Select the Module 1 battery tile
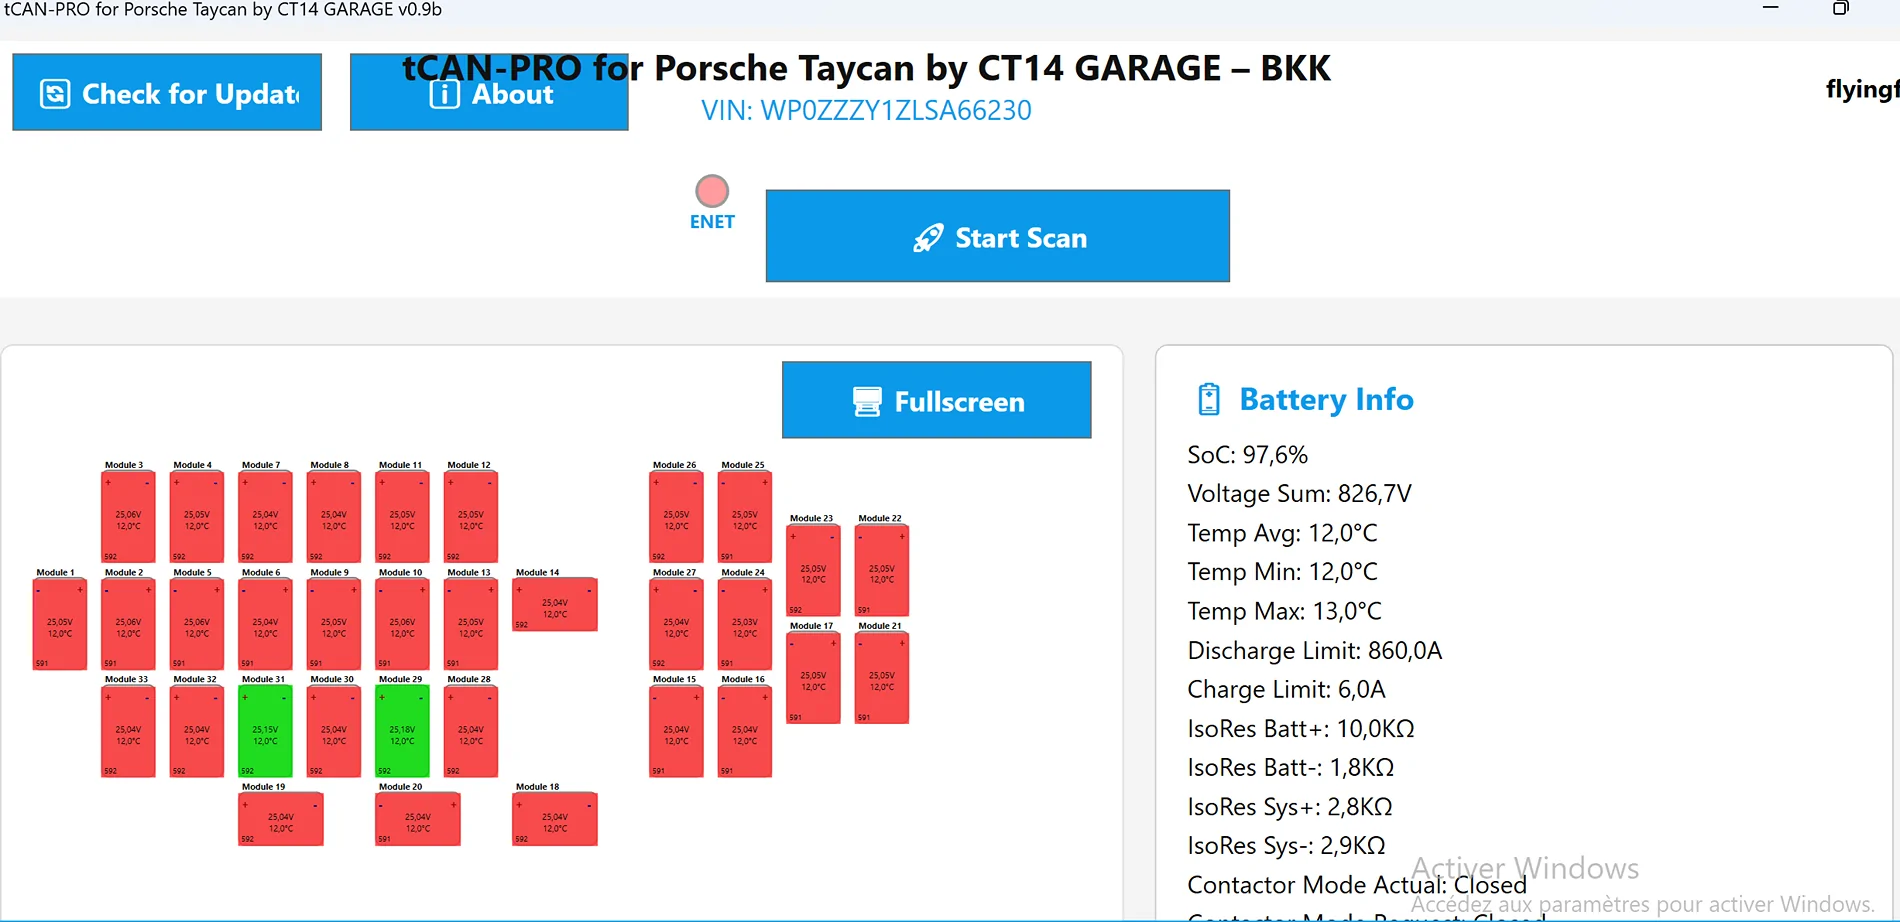The width and height of the screenshot is (1900, 922). (x=60, y=624)
